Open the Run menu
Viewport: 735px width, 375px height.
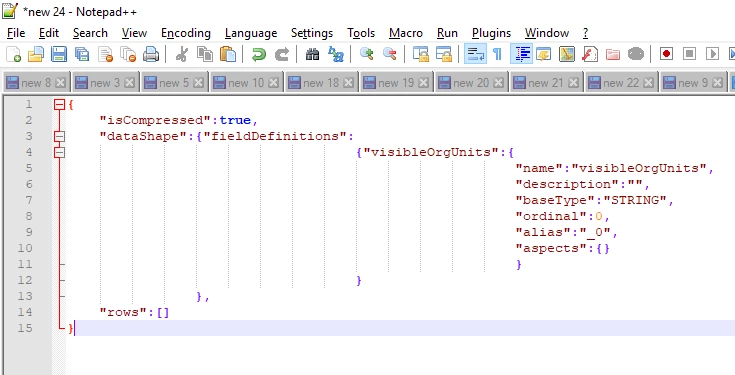tap(447, 33)
